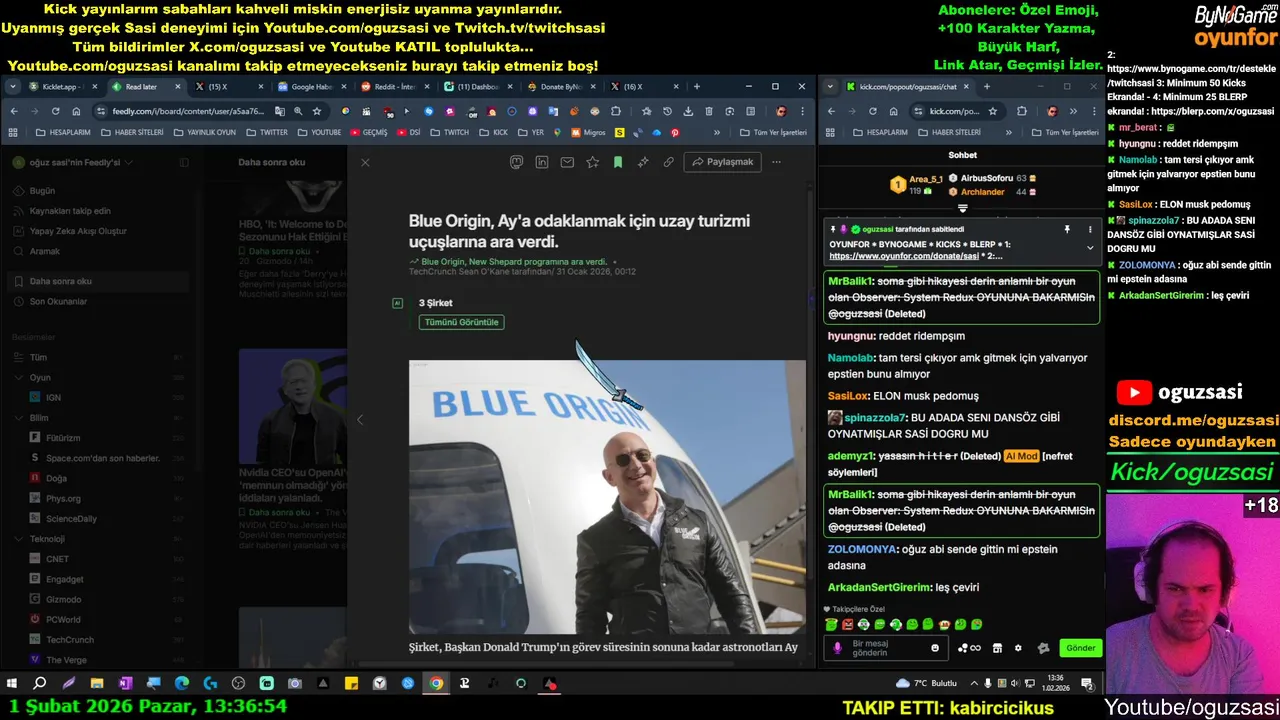1280x720 pixels.
Task: Open oyunfor.com/donate/sasi link in chat
Action: pos(904,256)
